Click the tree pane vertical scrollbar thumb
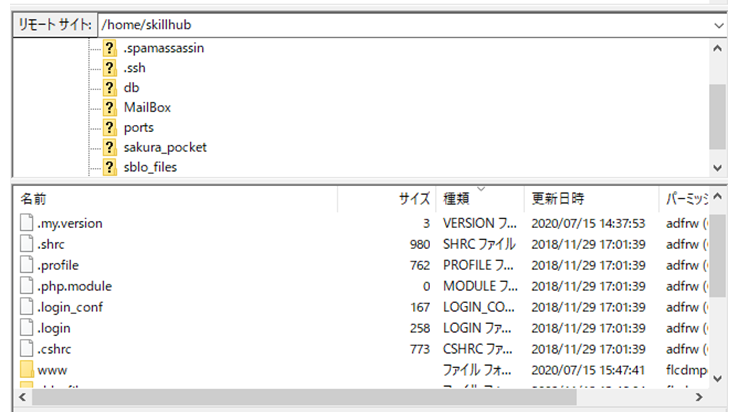Image resolution: width=736 pixels, height=418 pixels. 717,117
